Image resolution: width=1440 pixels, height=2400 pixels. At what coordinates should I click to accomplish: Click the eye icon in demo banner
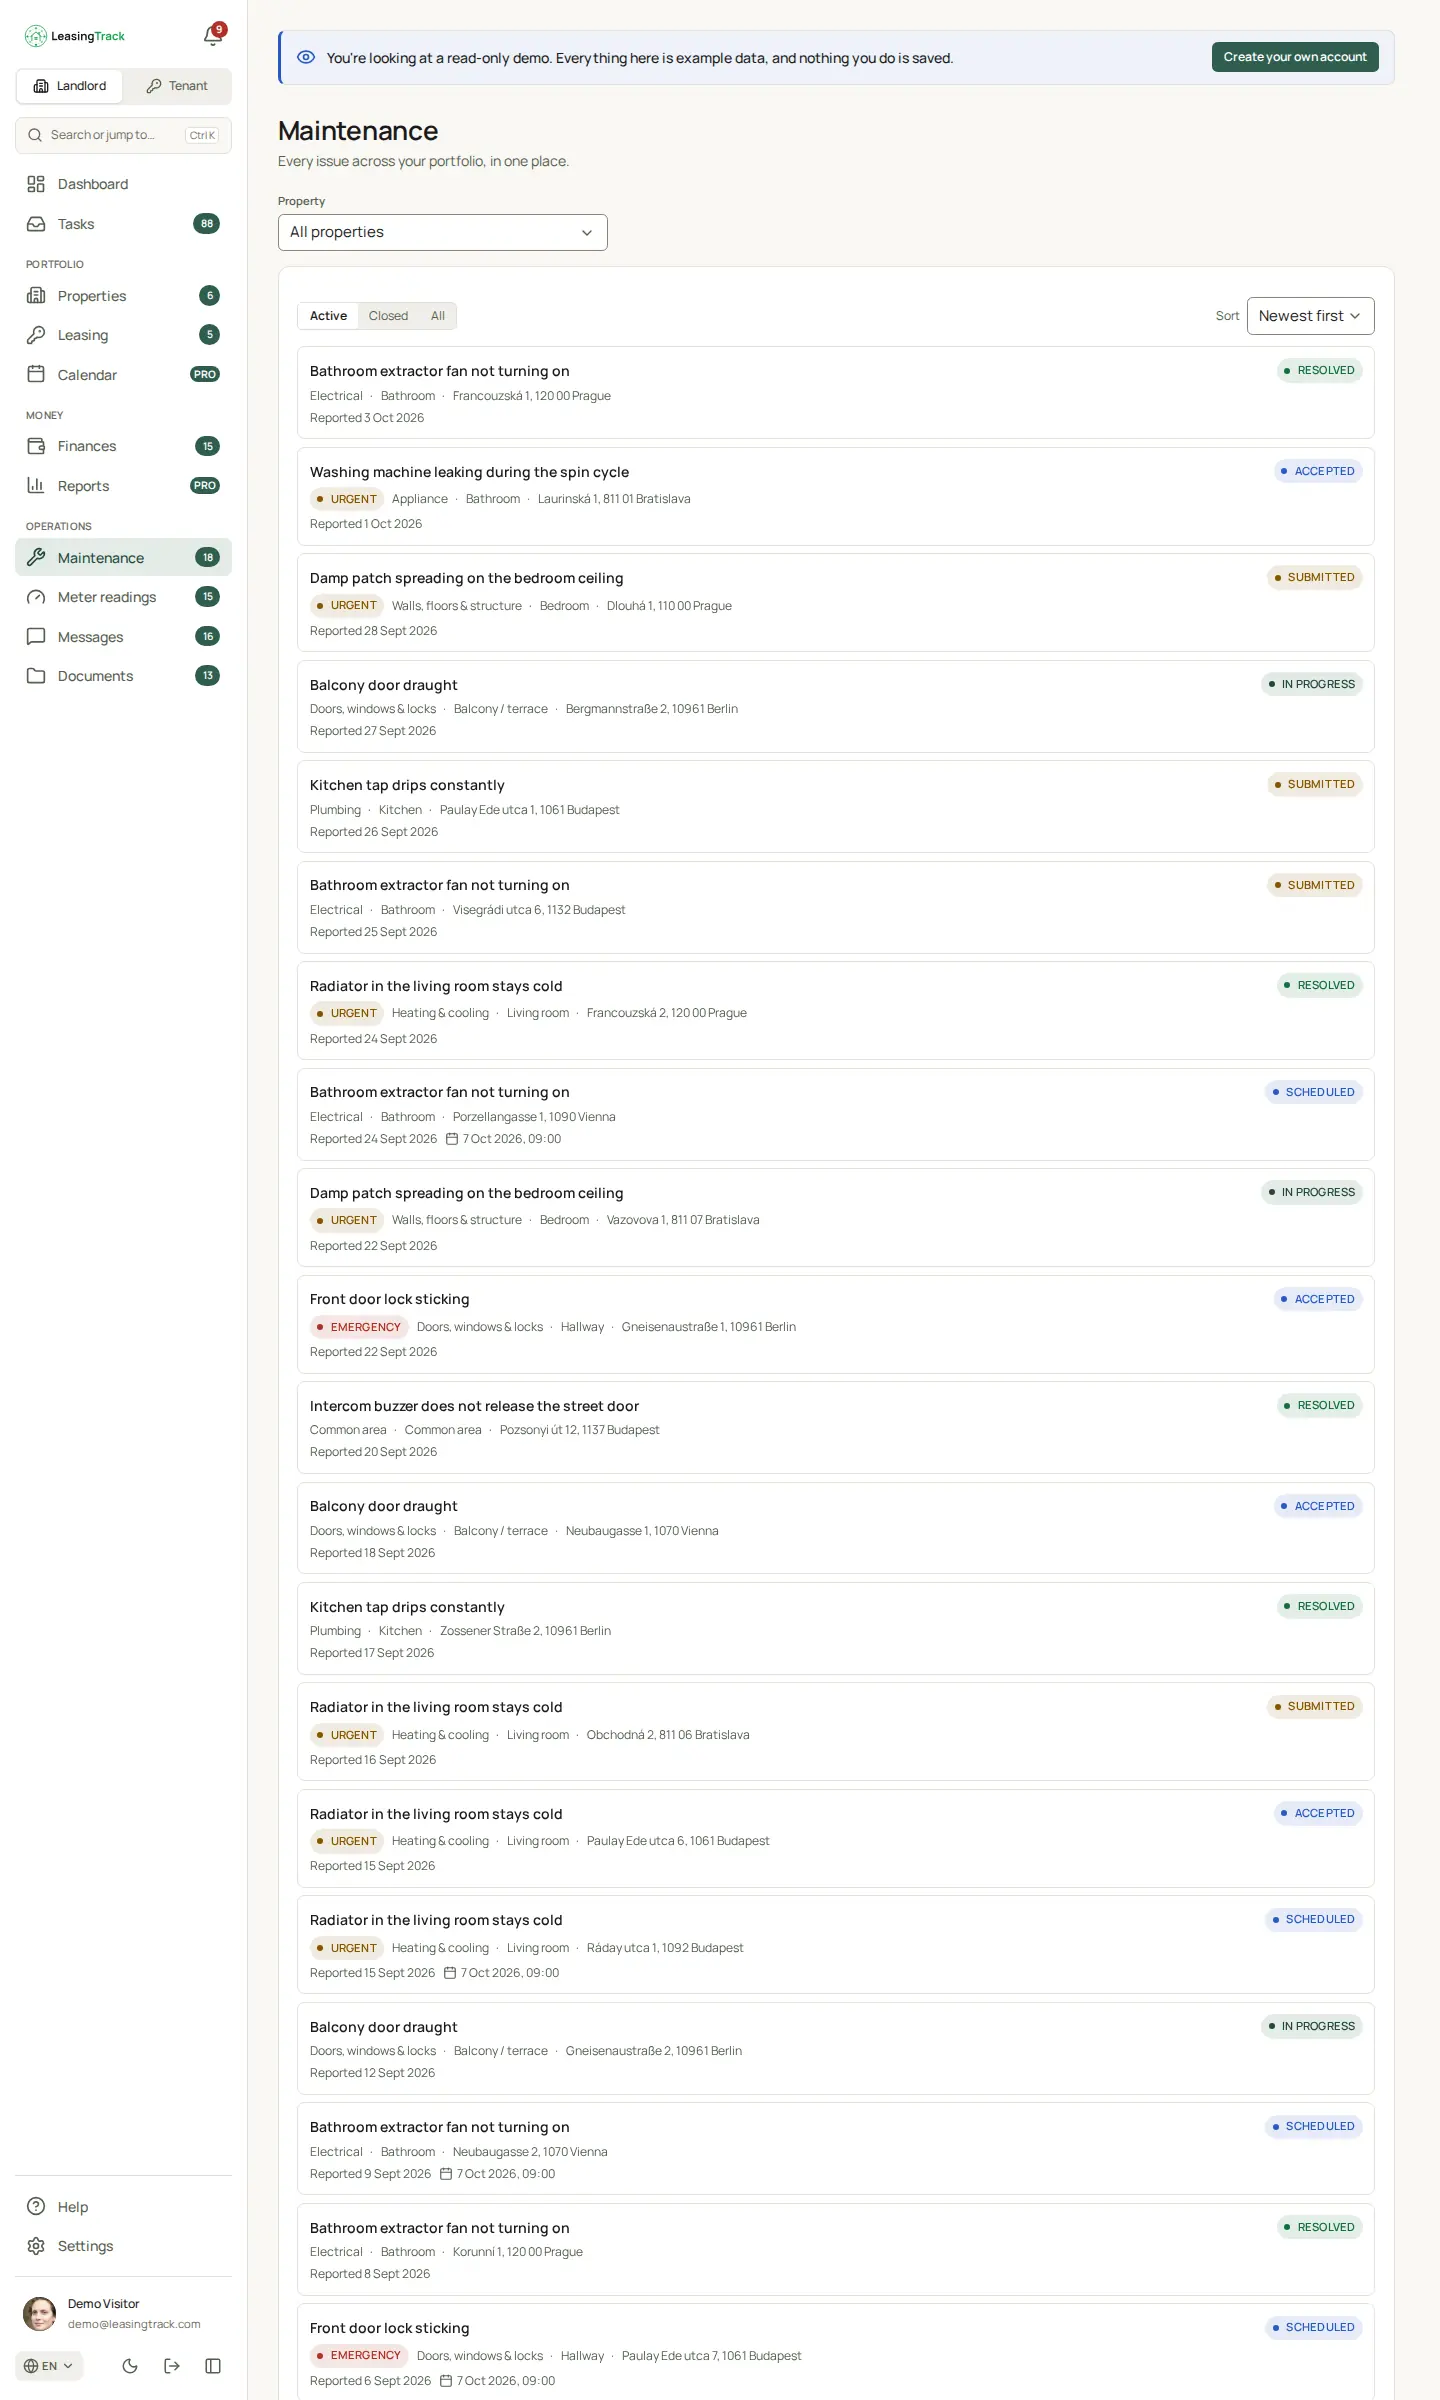[x=306, y=57]
